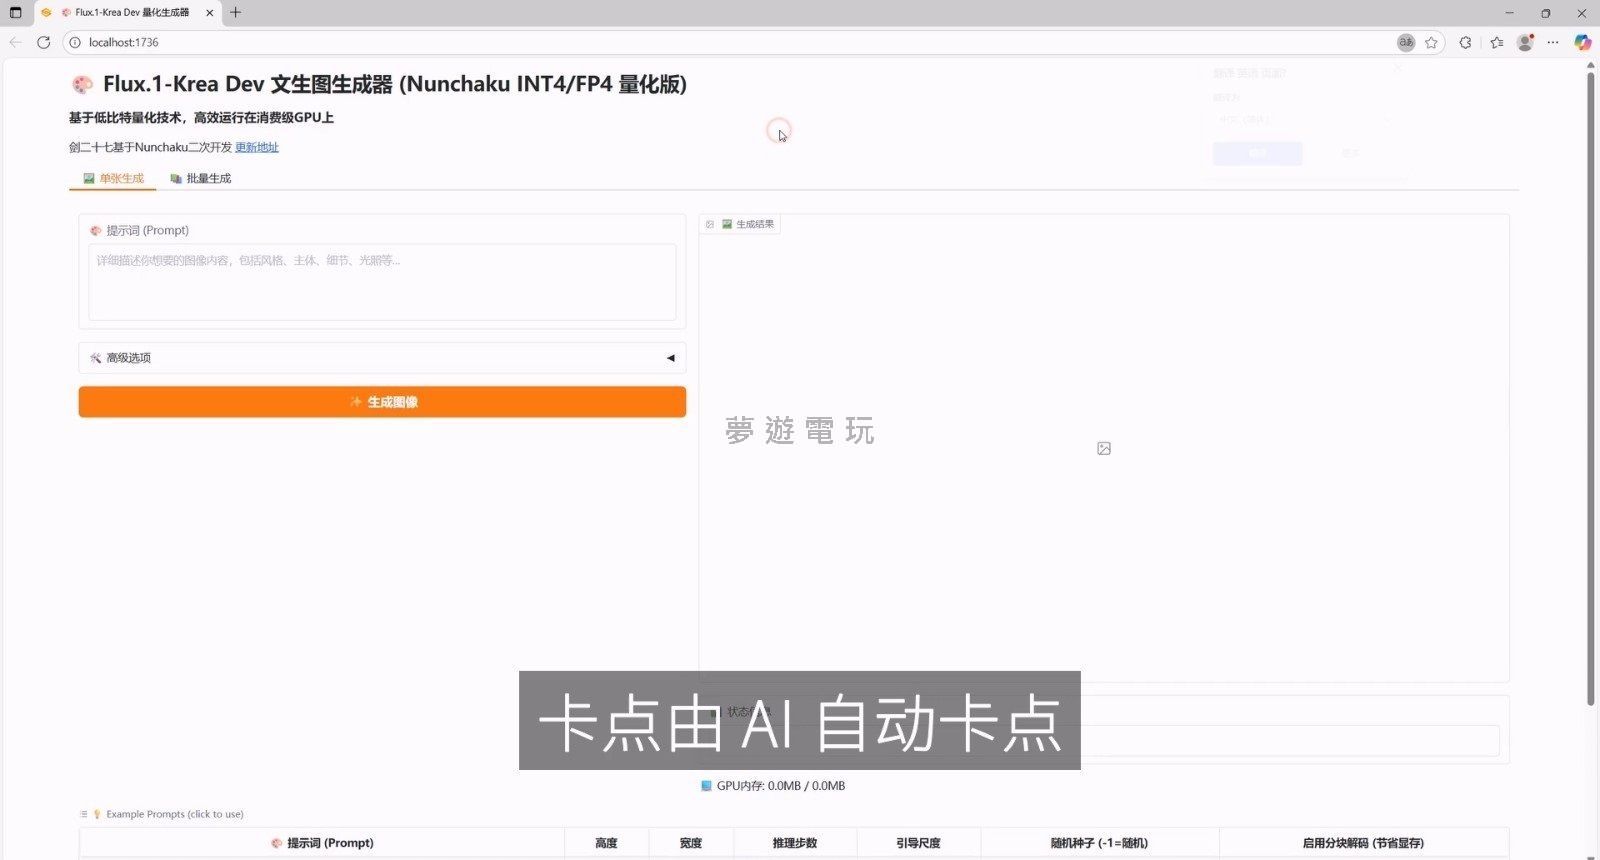1600x860 pixels.
Task: Open a new browser tab
Action: point(236,13)
